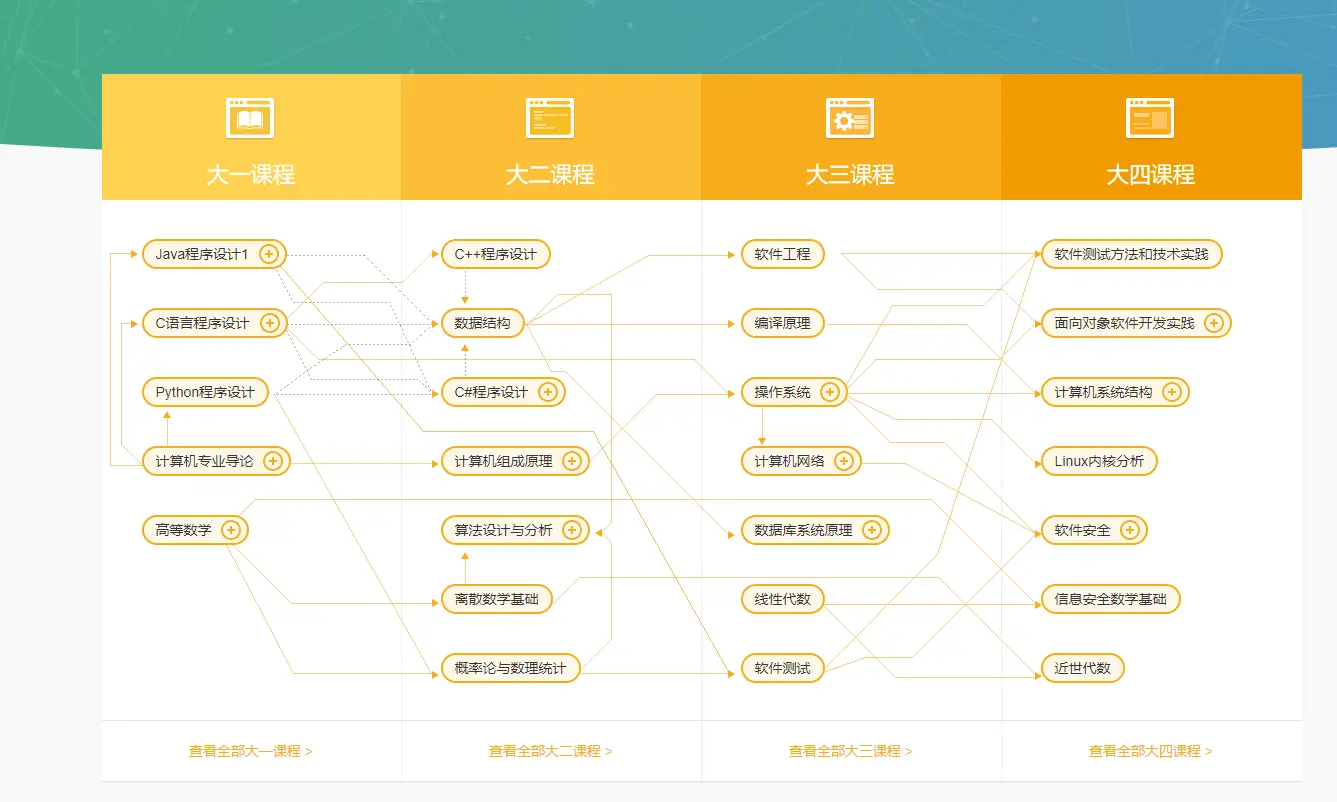Select the 信息安全数学基础 course node

pyautogui.click(x=1111, y=599)
